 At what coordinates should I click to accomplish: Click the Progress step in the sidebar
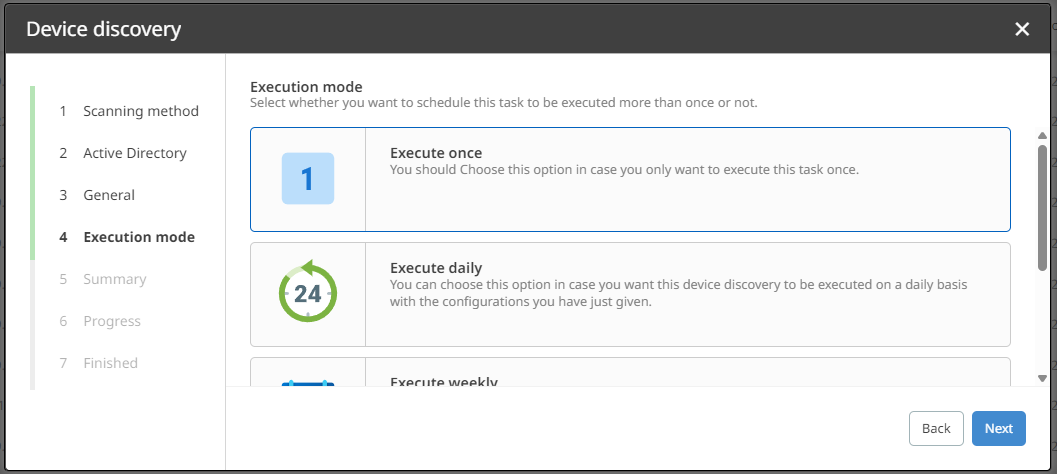coord(111,321)
